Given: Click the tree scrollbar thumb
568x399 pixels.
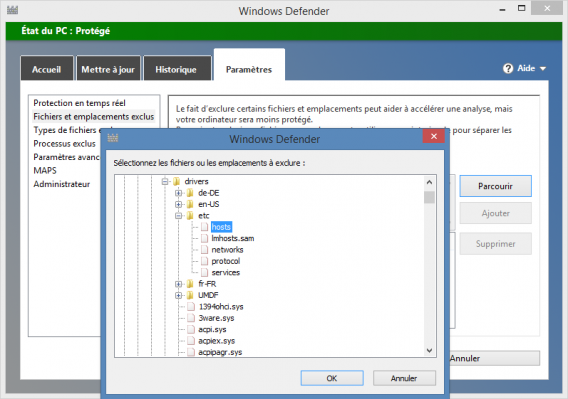Looking at the screenshot, I should [429, 198].
